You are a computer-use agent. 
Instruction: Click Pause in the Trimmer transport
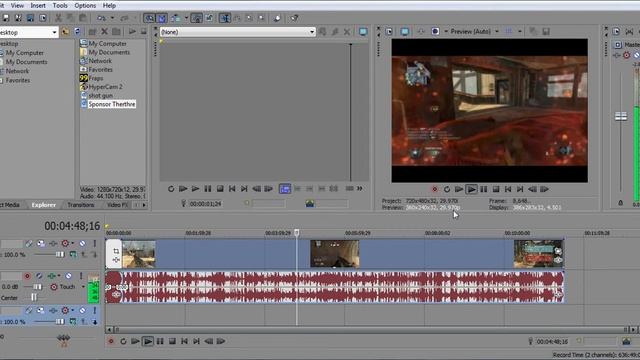click(x=208, y=189)
